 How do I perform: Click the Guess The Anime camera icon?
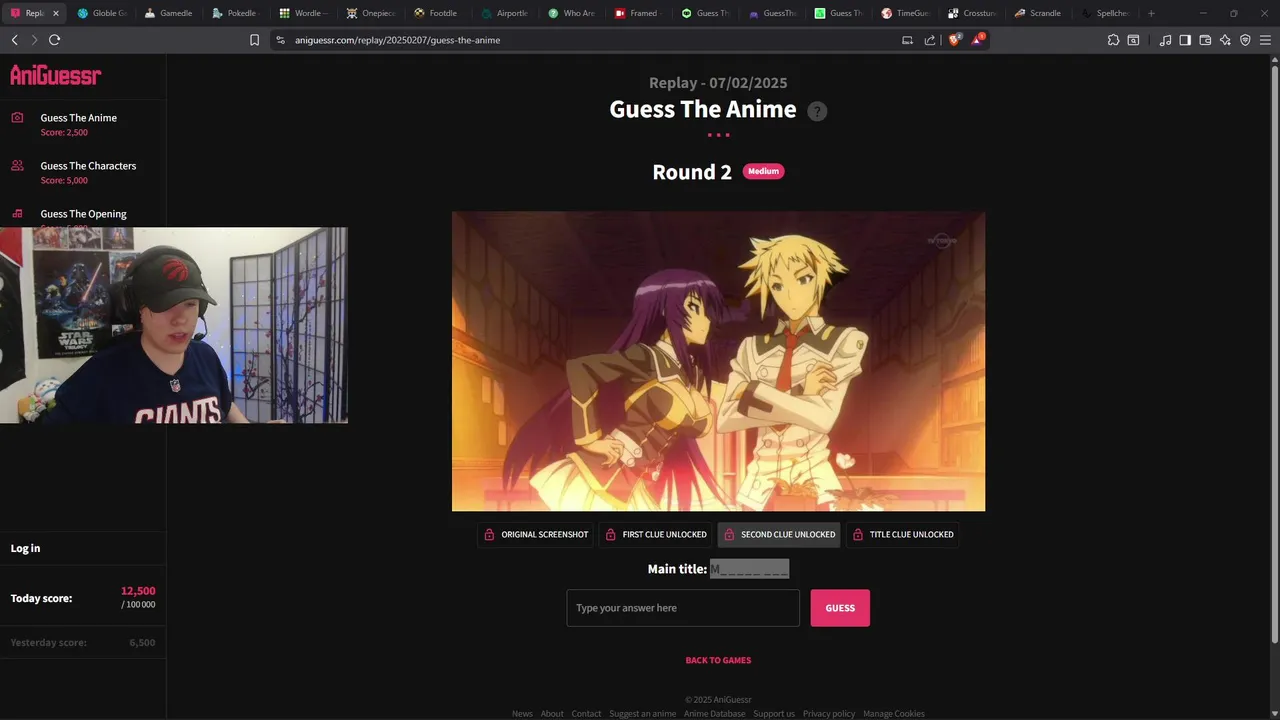tap(17, 117)
